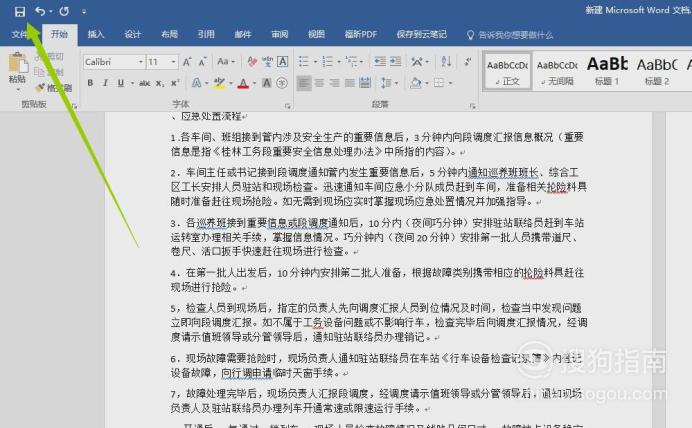Toggle Italic formatting
The image size is (692, 428).
(105, 83)
